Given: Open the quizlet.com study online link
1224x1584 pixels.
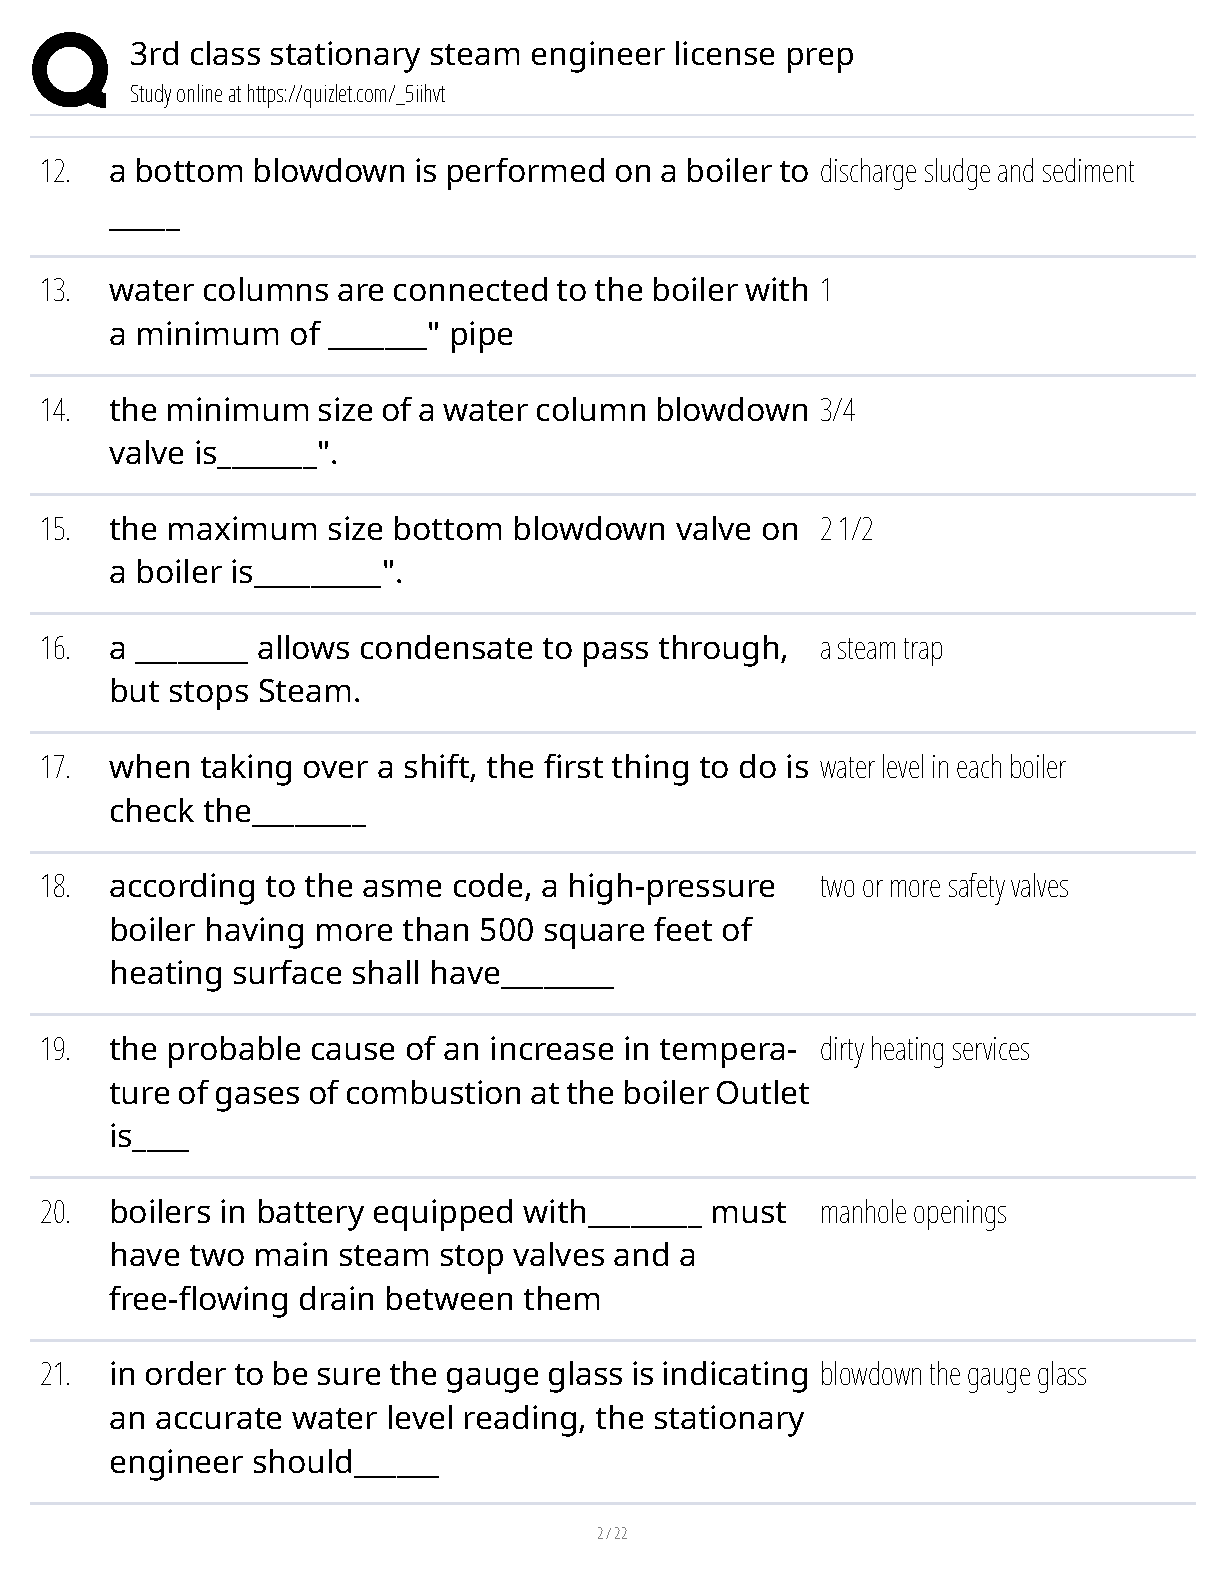Looking at the screenshot, I should click(x=287, y=95).
